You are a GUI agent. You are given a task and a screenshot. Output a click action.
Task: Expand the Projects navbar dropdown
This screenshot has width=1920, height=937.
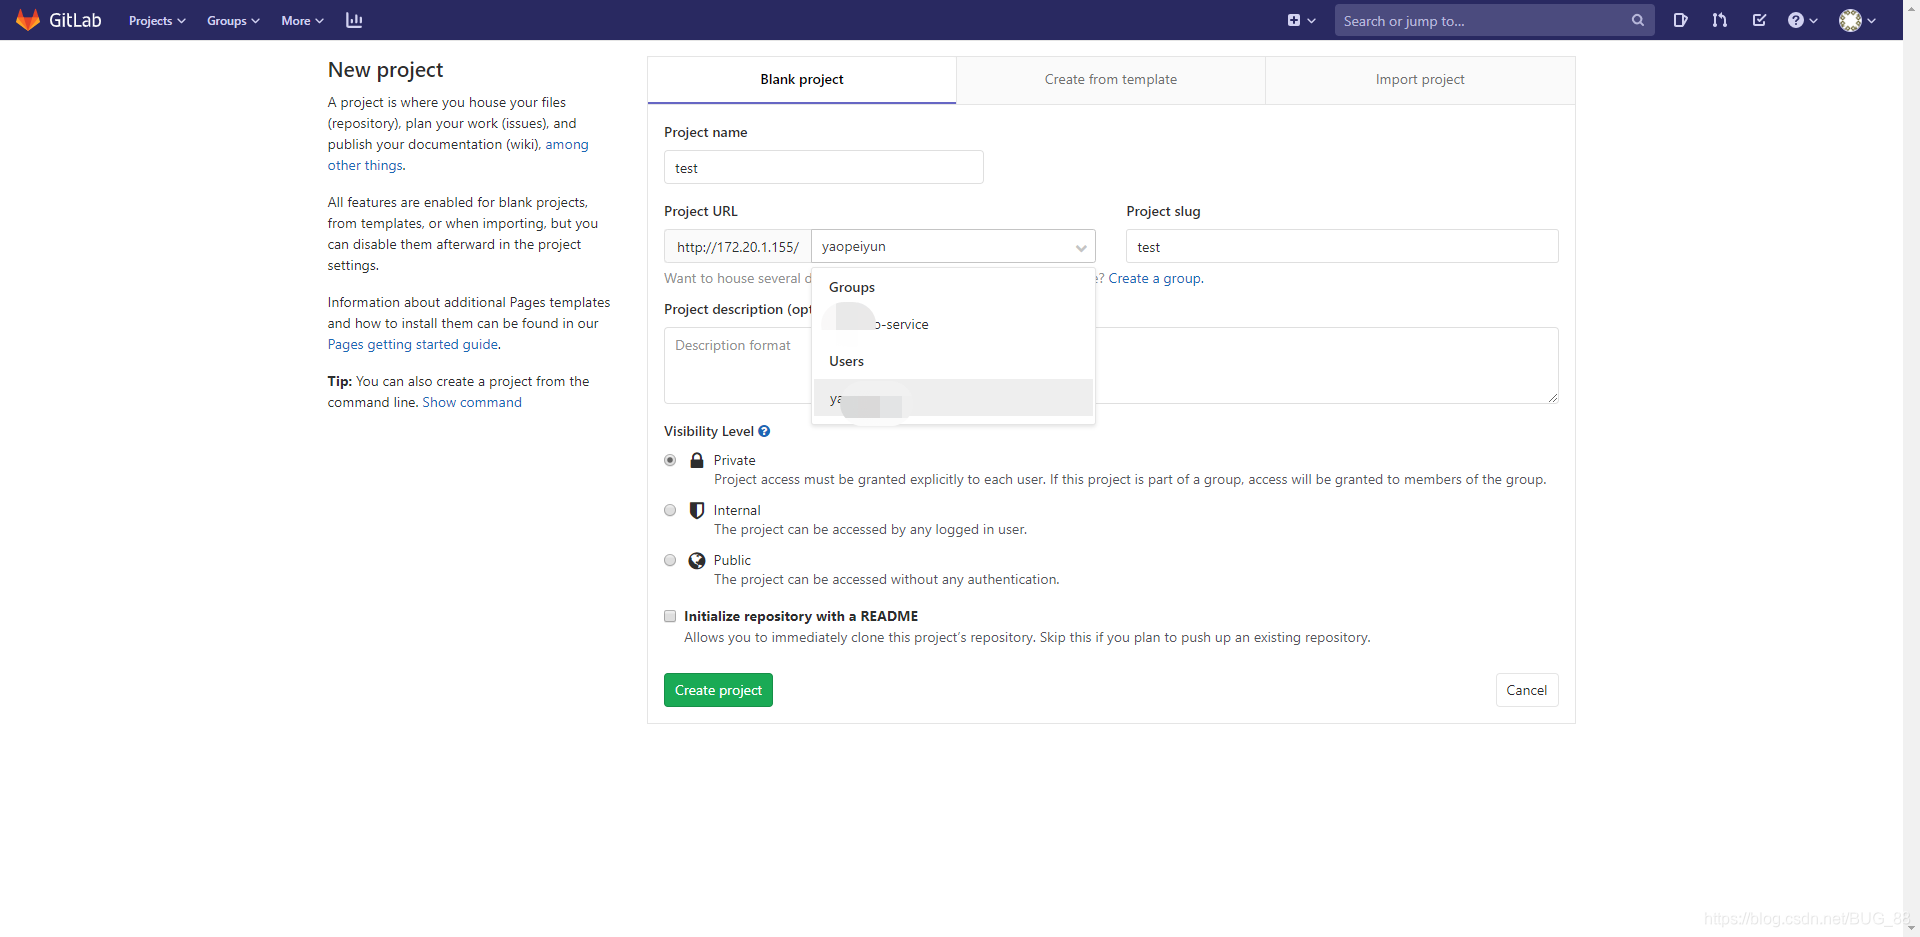pos(157,20)
